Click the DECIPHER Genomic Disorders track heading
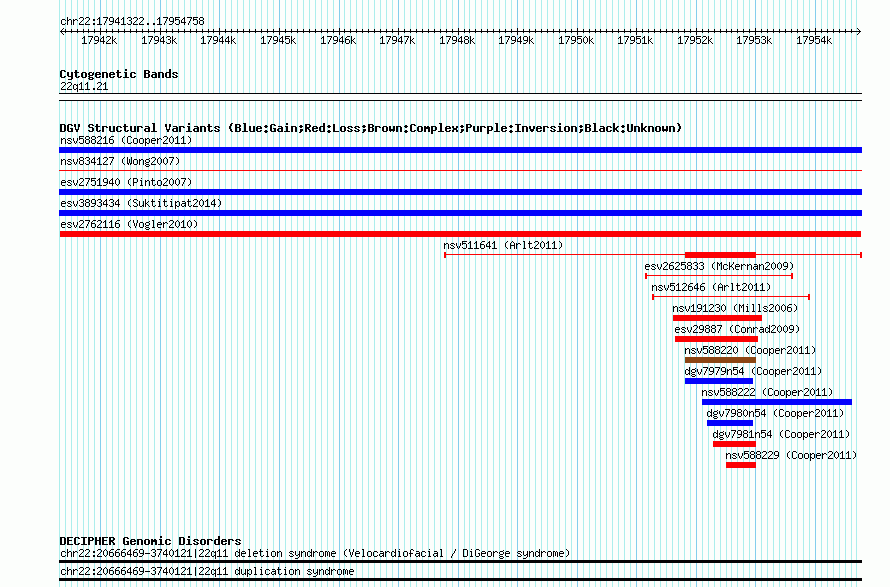This screenshot has width=890, height=587. tap(150, 540)
